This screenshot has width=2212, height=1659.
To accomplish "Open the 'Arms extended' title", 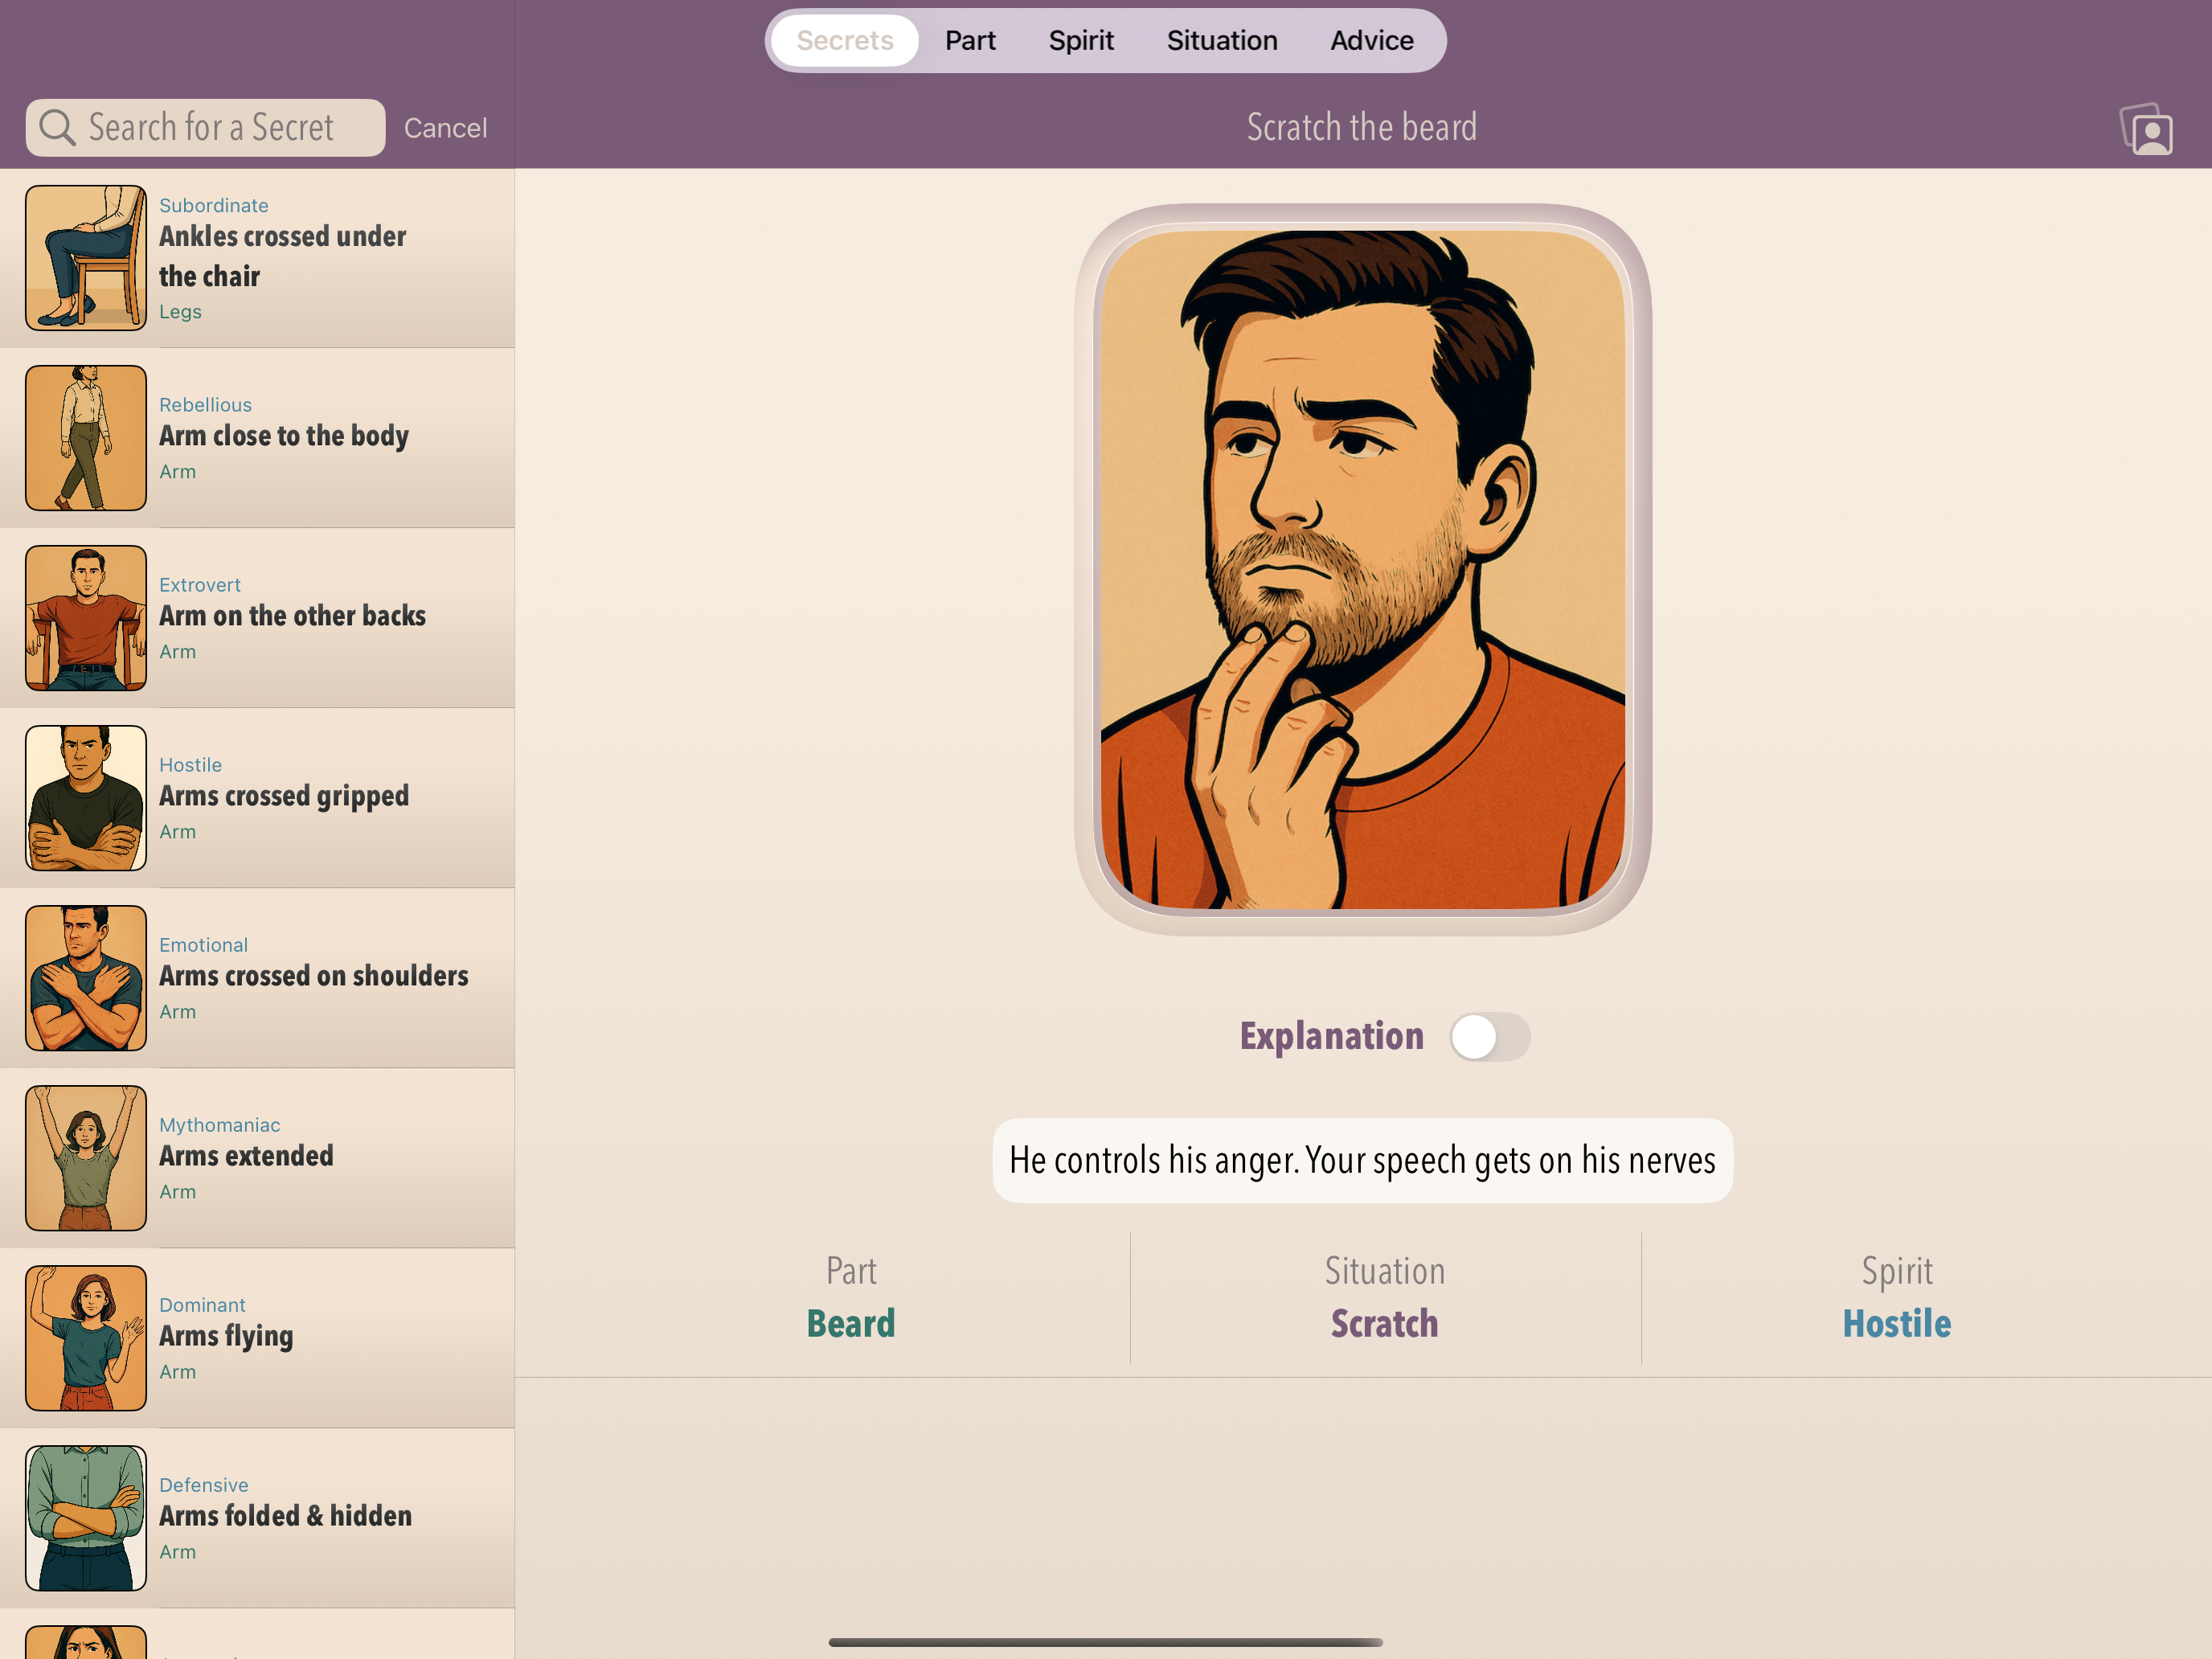I will (x=246, y=1156).
